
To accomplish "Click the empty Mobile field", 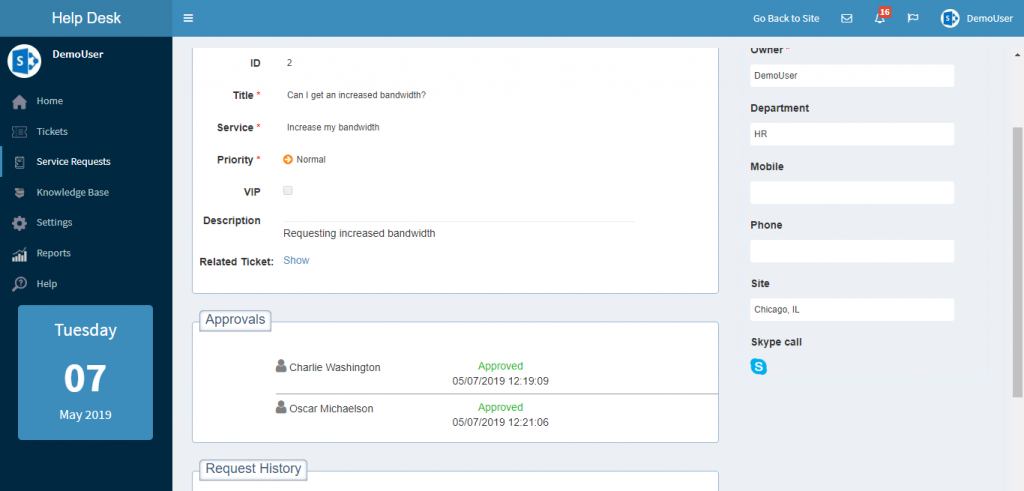I will tap(852, 193).
